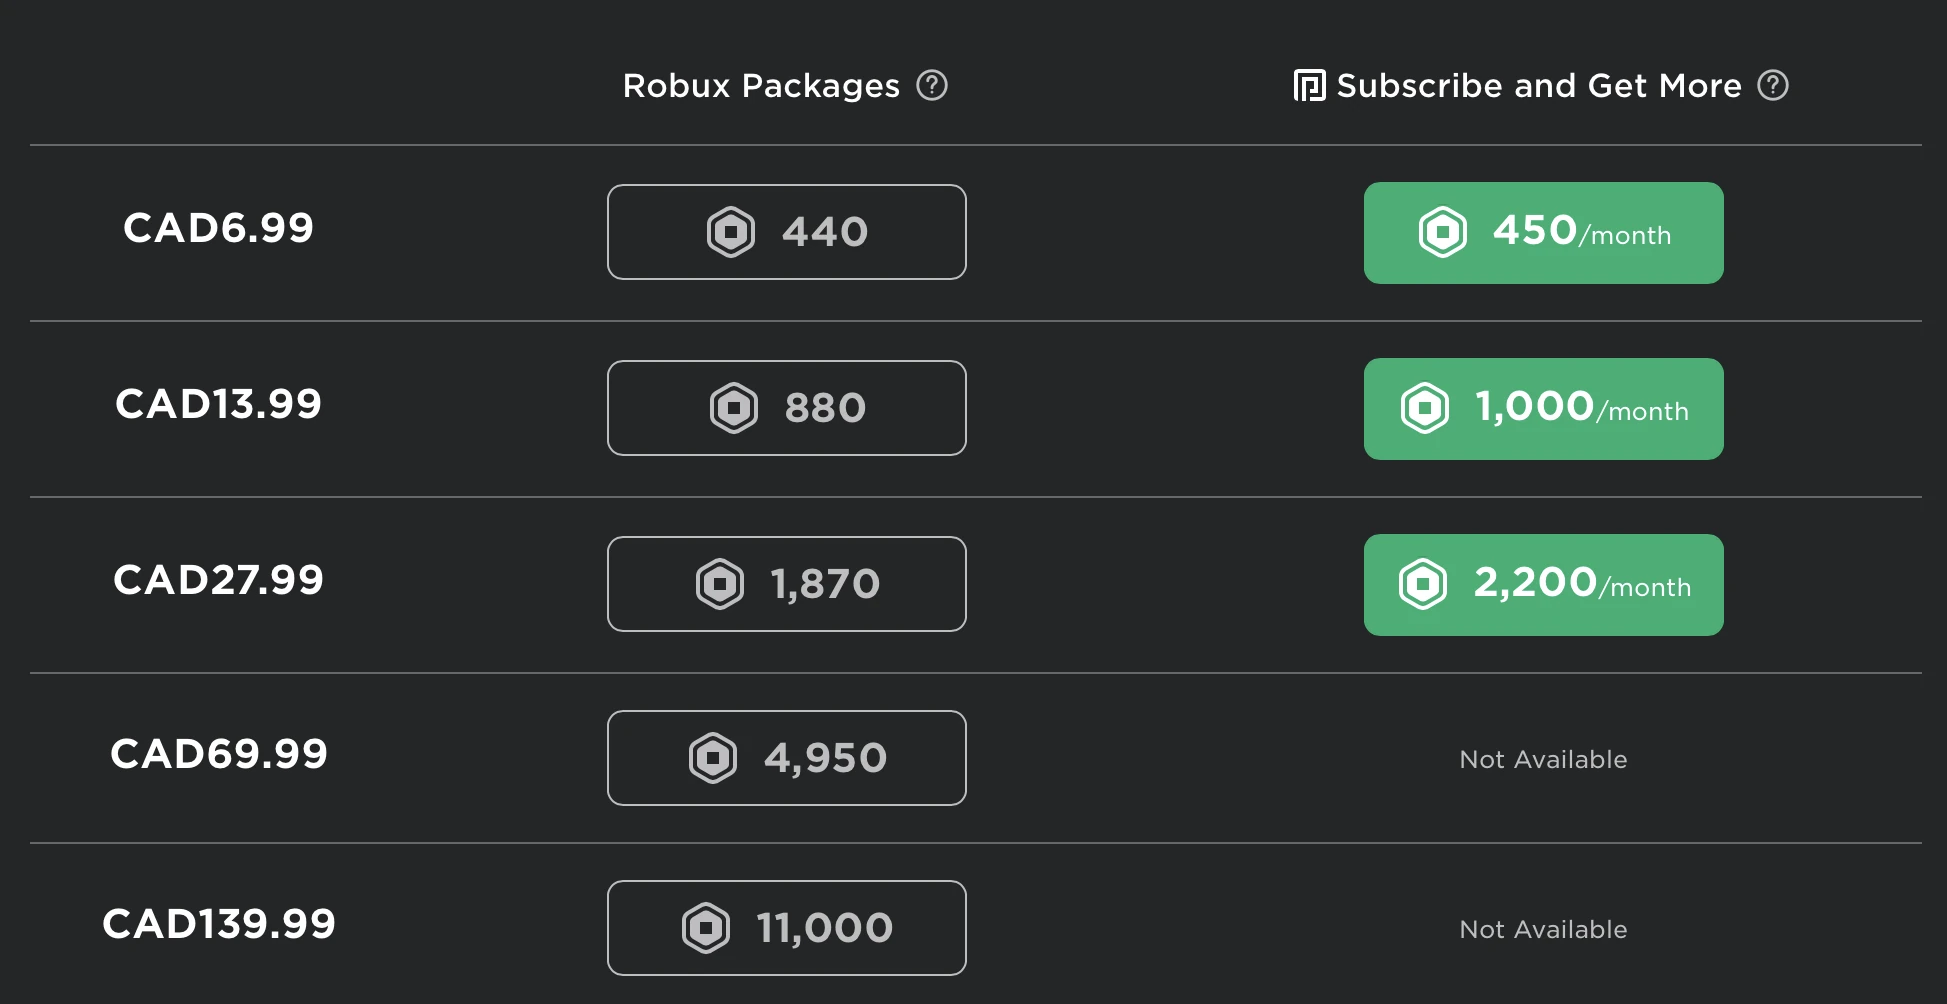Click the Robux icon inside the 440 package
Screen dimensions: 1947x1004
click(733, 231)
